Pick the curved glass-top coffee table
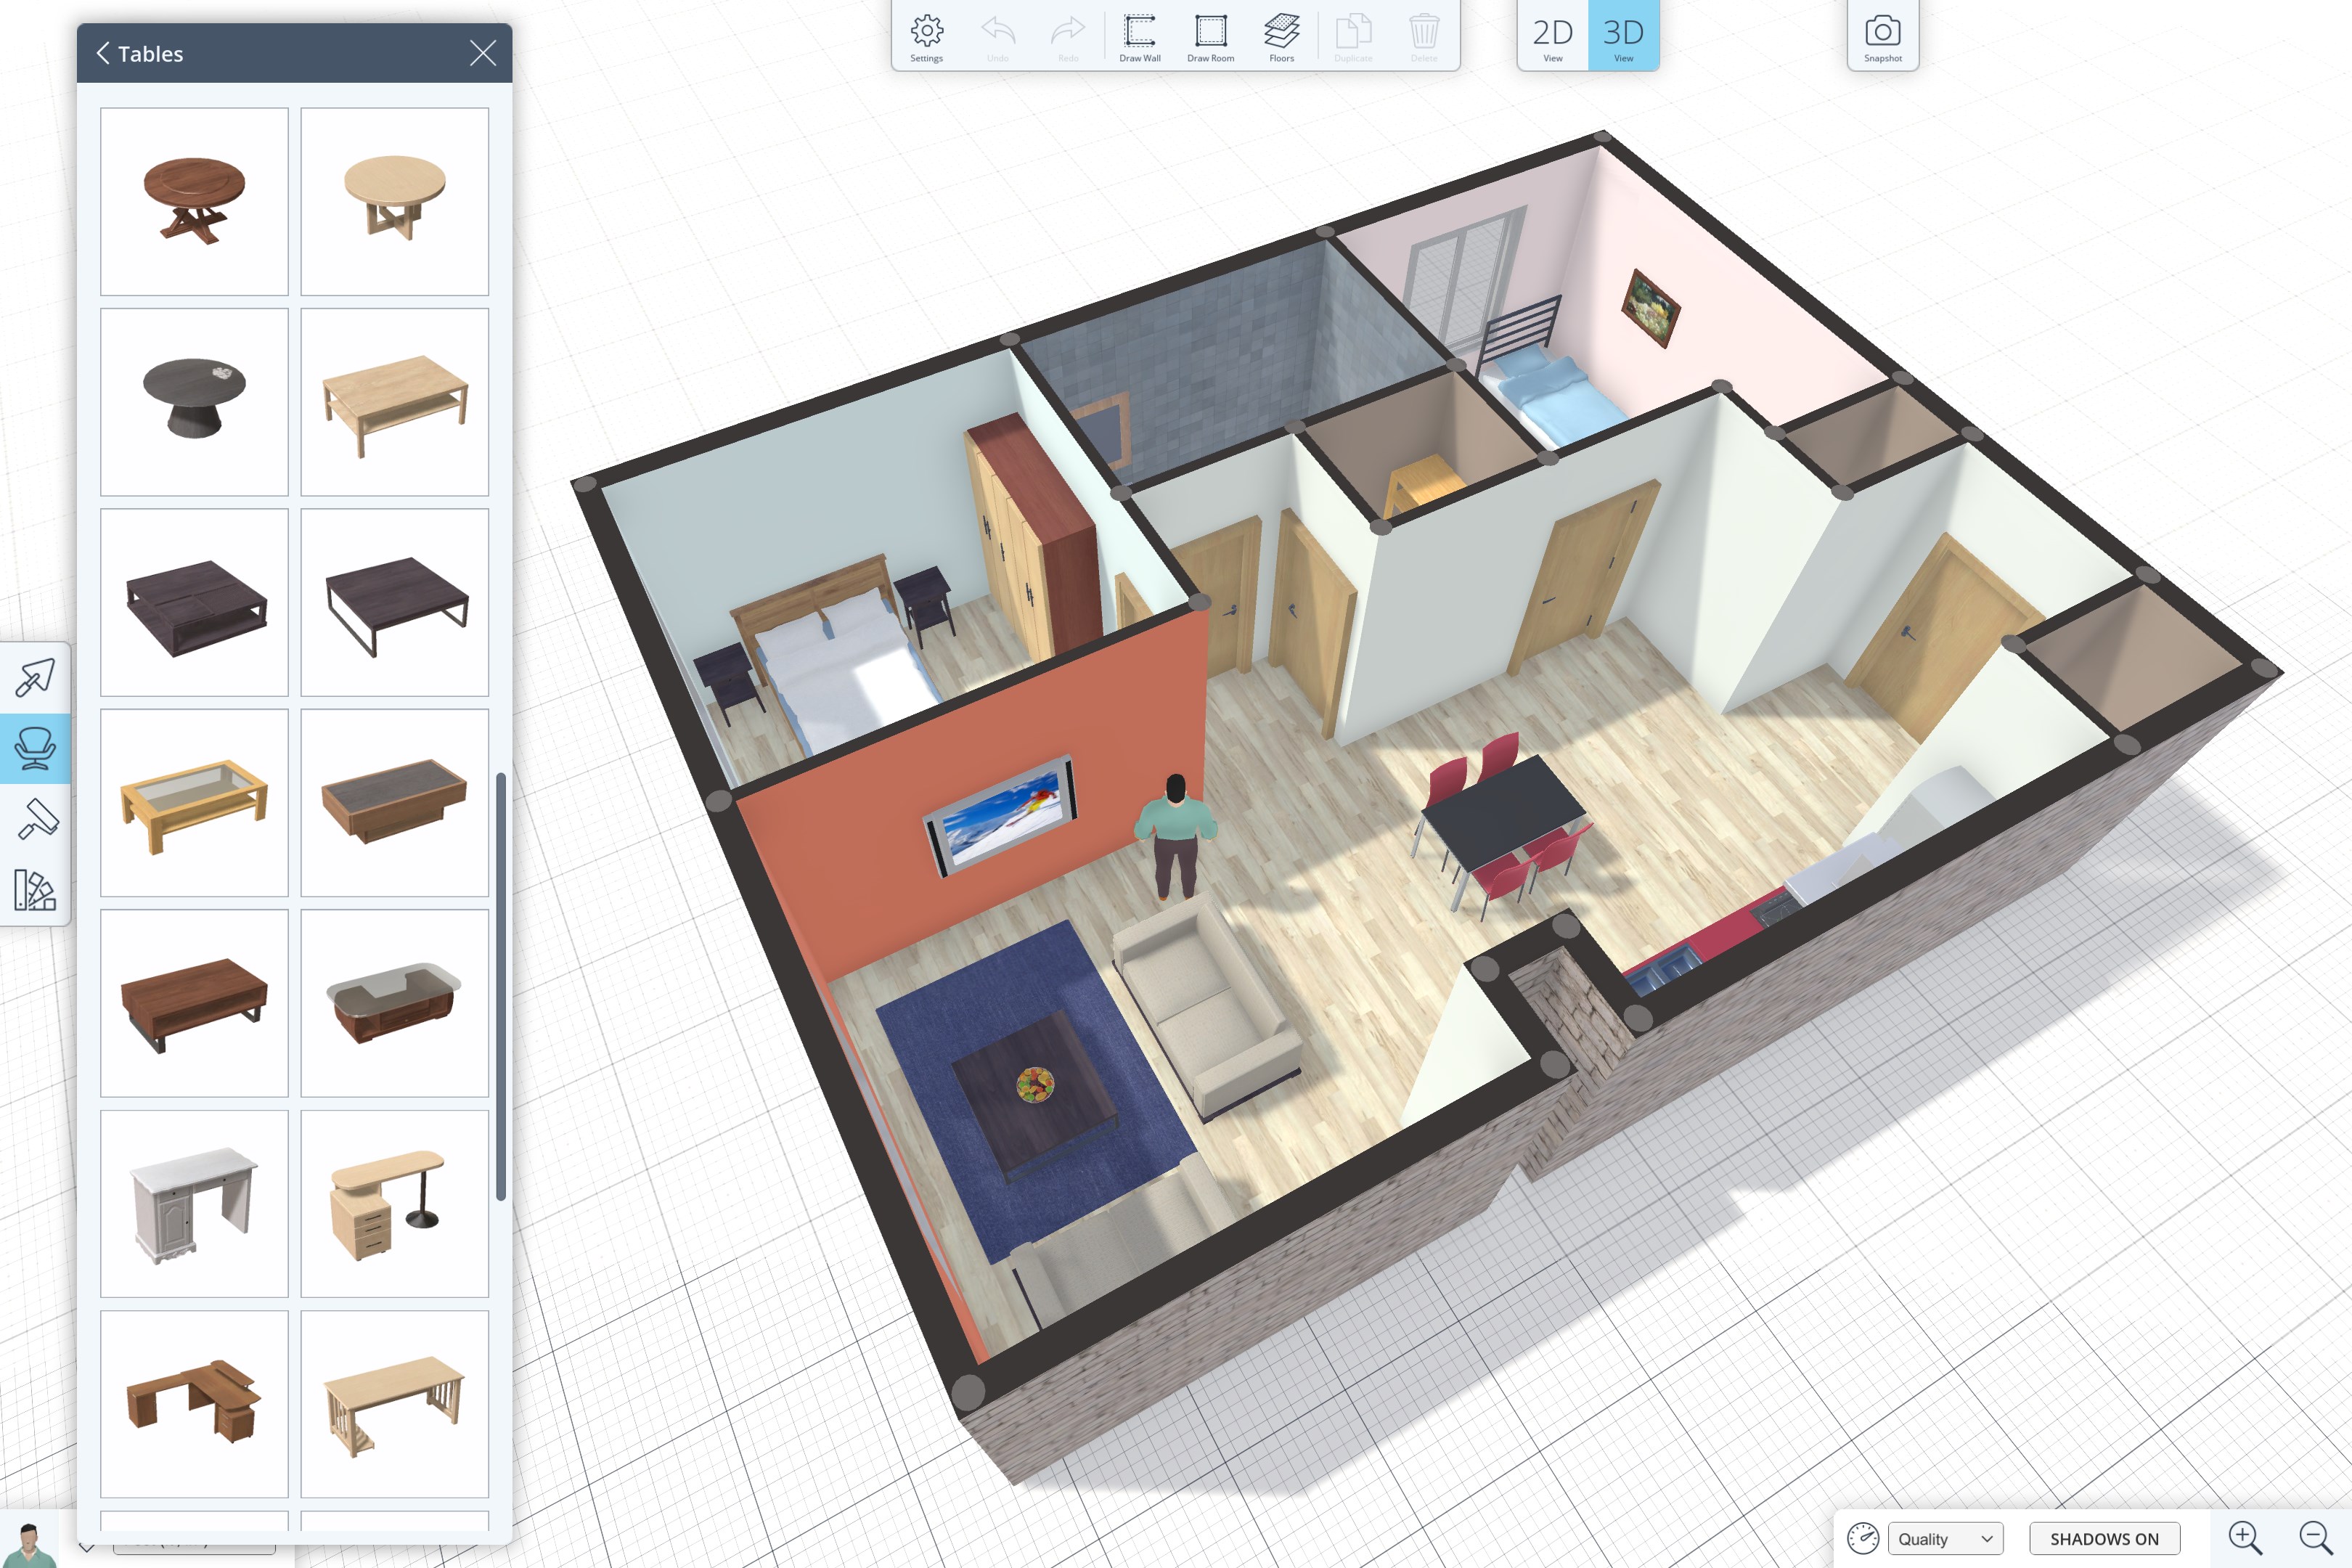The image size is (2352, 1568). point(394,1003)
